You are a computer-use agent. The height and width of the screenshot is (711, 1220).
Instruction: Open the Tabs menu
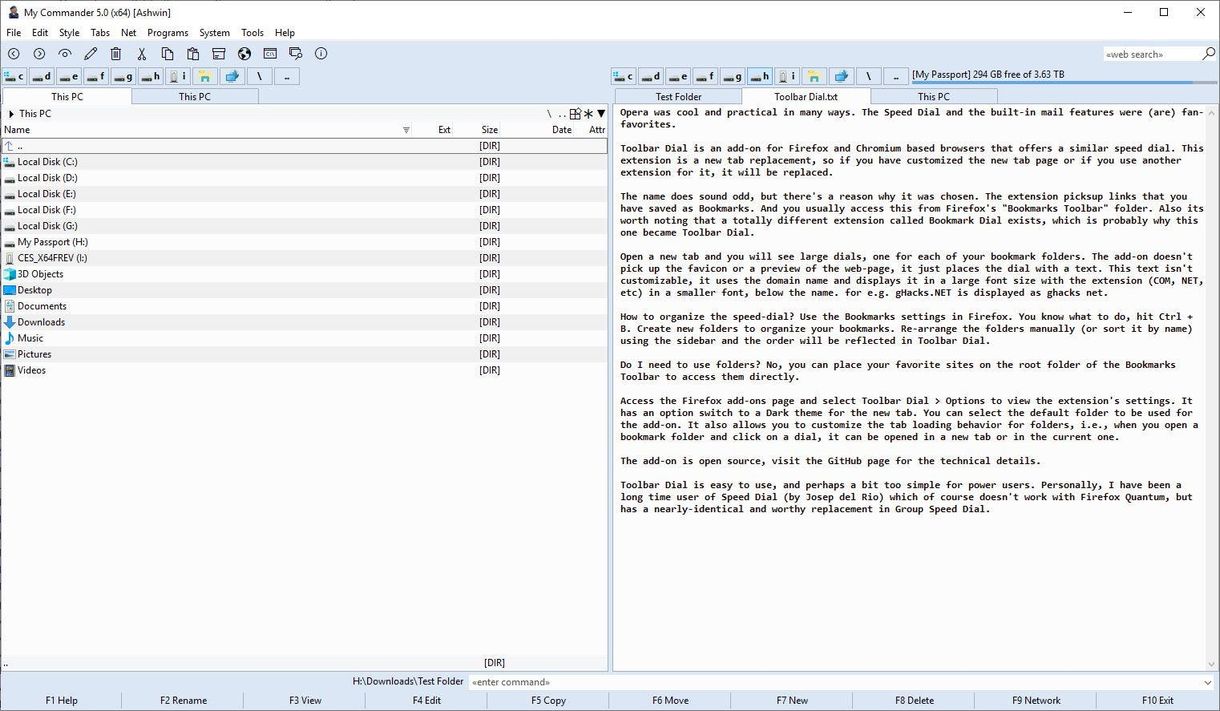tap(100, 33)
